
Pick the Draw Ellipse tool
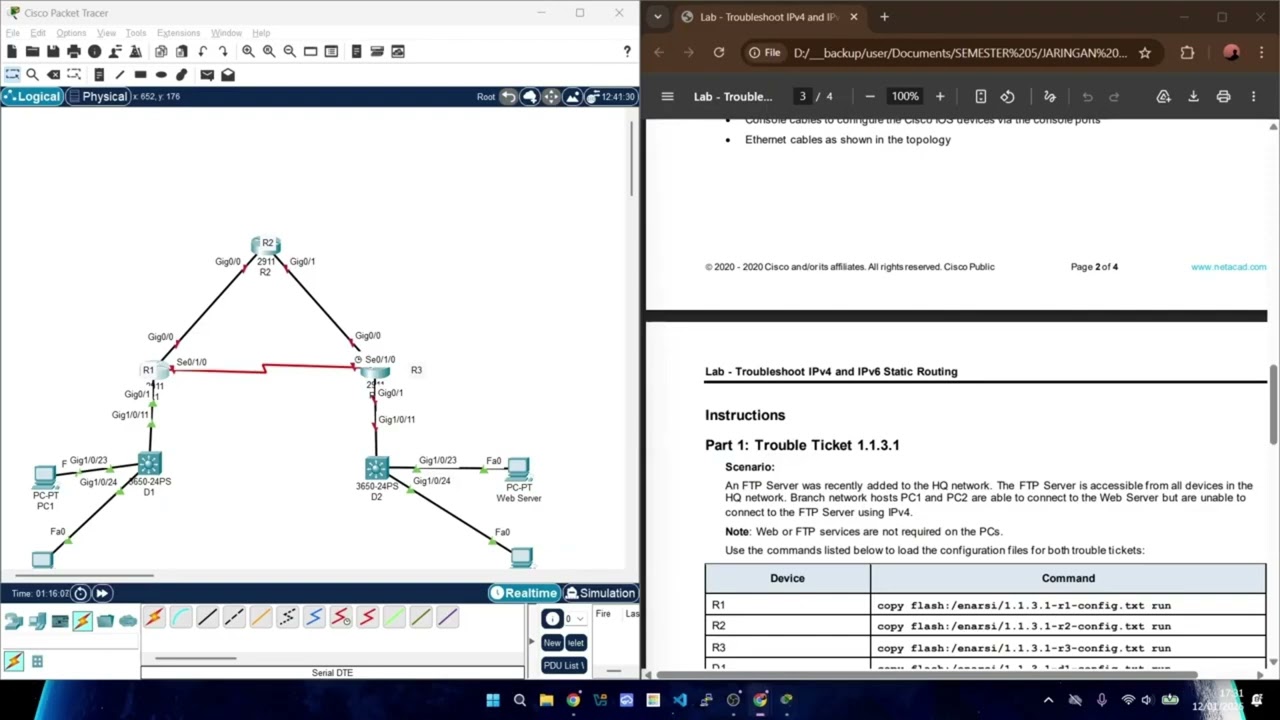pos(161,75)
